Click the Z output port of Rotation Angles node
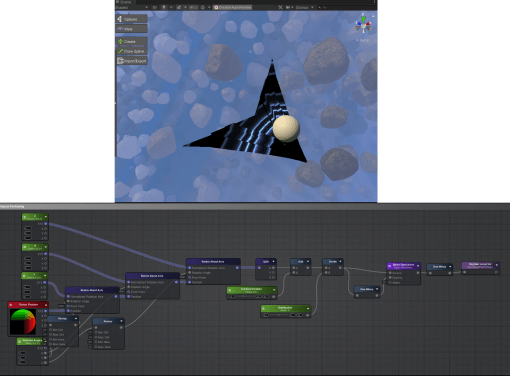 [x=46, y=362]
